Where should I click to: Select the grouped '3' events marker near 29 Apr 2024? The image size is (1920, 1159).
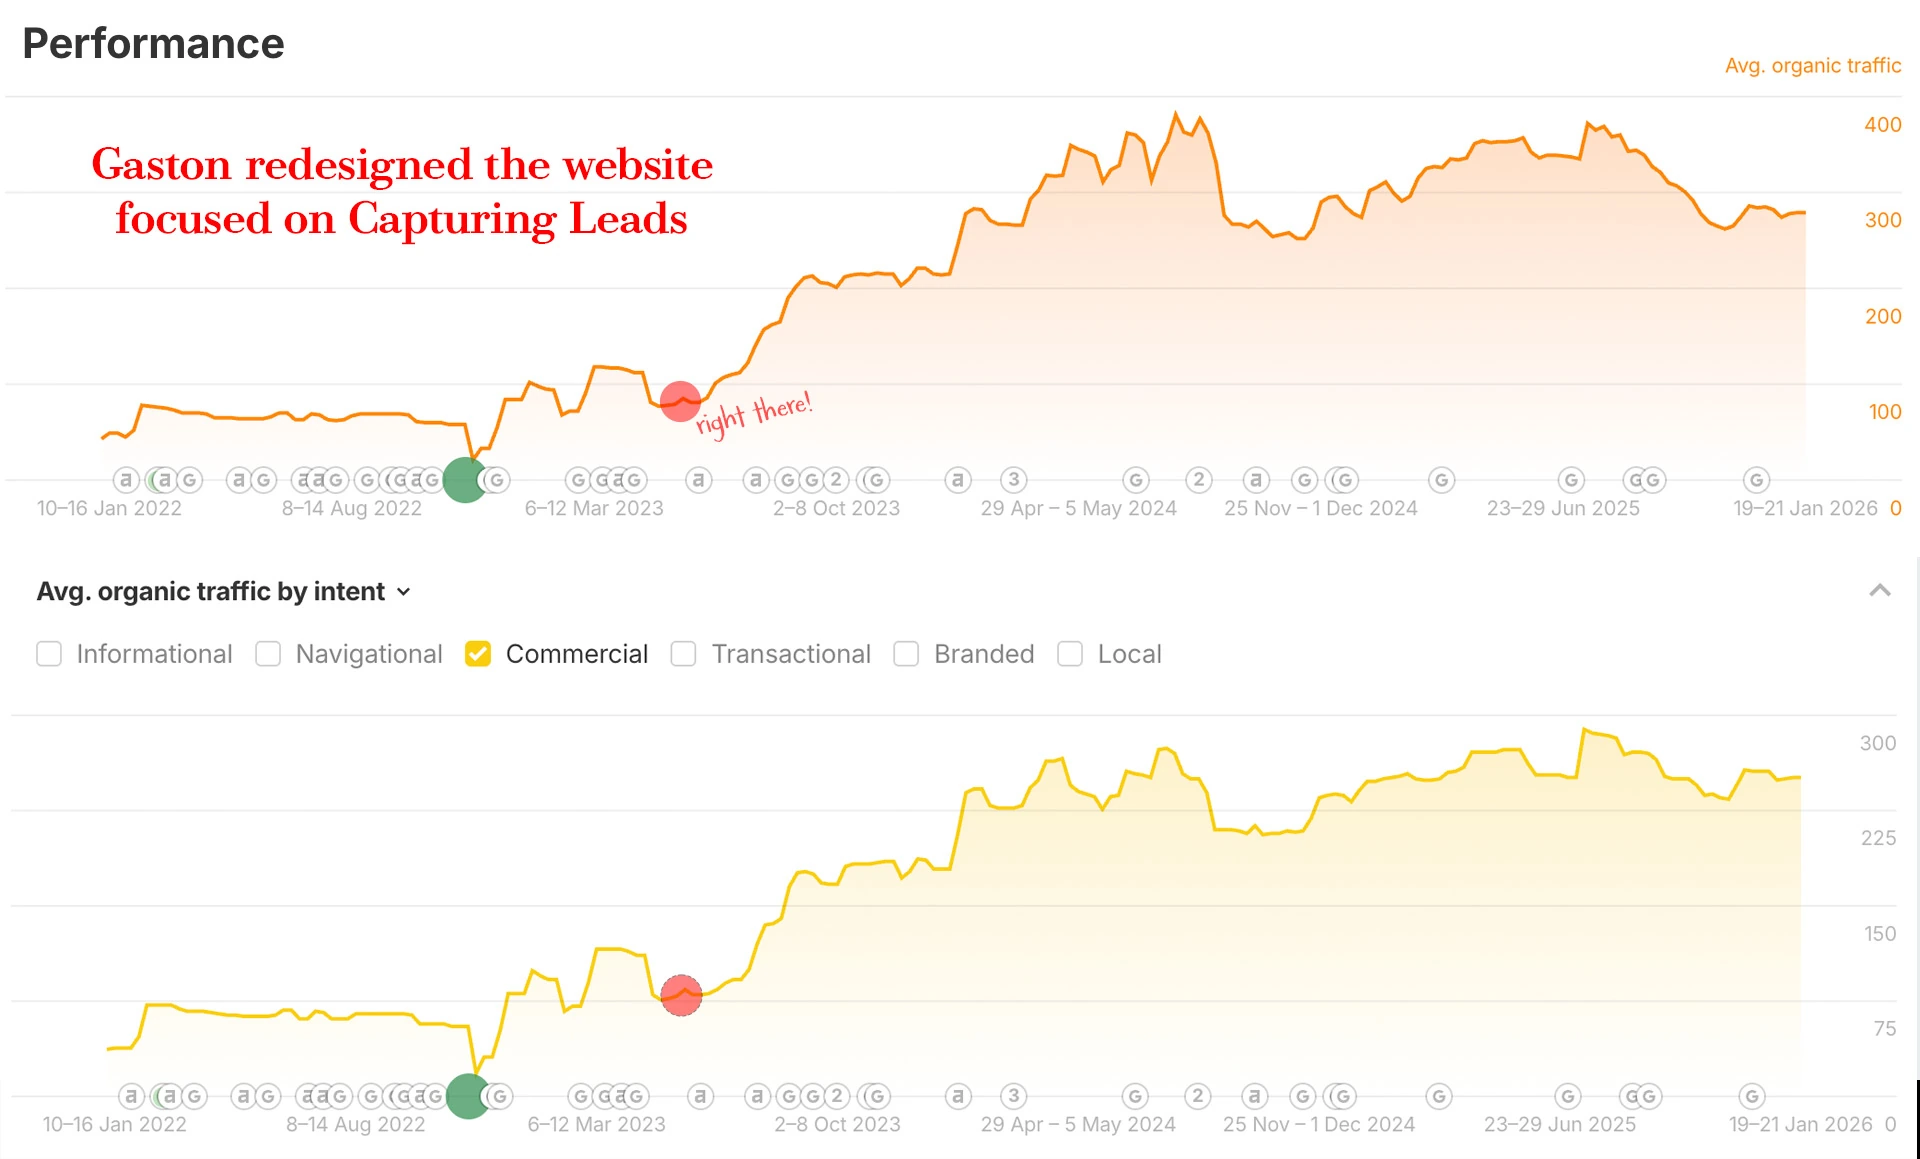[x=1012, y=480]
